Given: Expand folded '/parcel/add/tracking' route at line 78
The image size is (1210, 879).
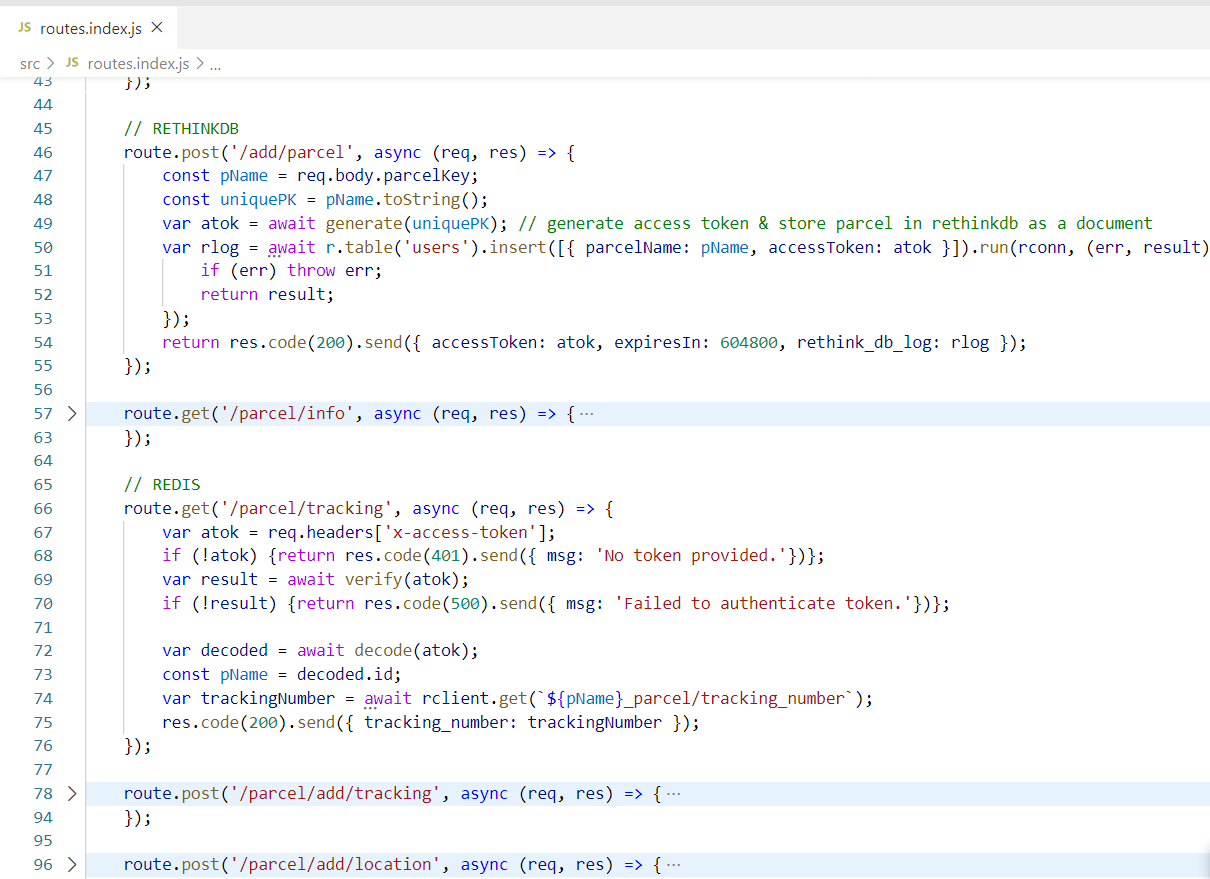Looking at the screenshot, I should (x=71, y=793).
